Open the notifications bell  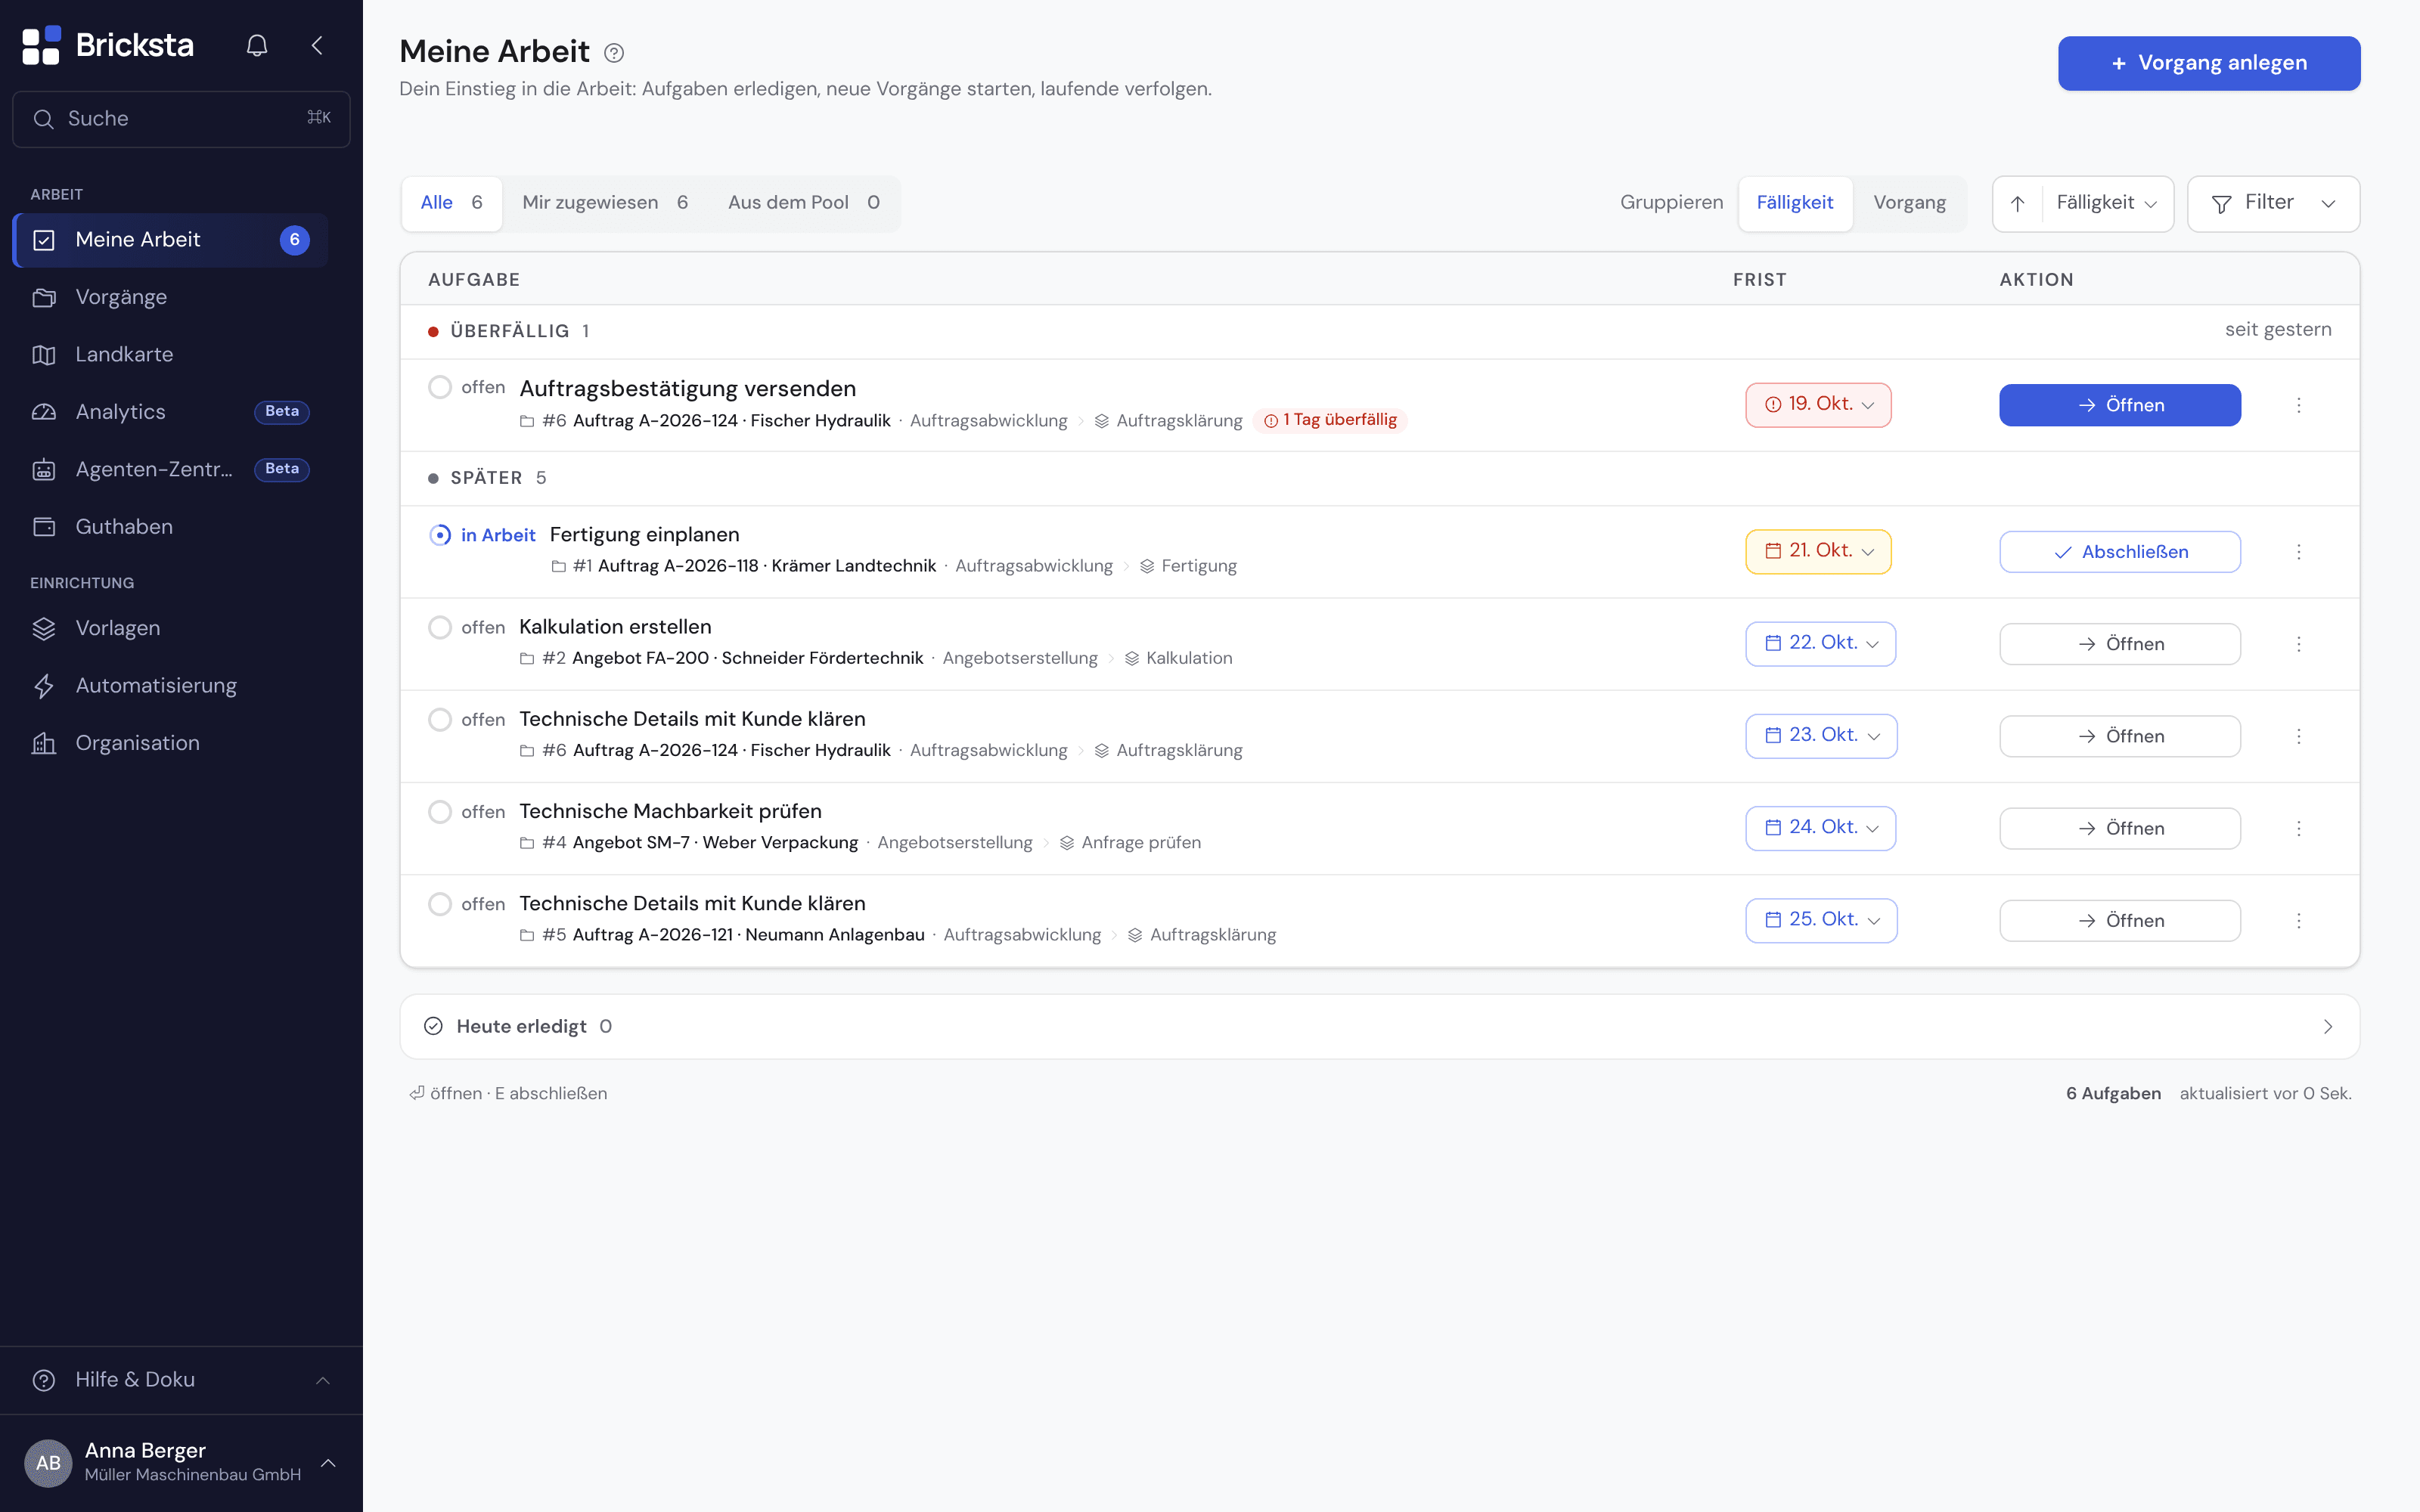click(x=257, y=45)
